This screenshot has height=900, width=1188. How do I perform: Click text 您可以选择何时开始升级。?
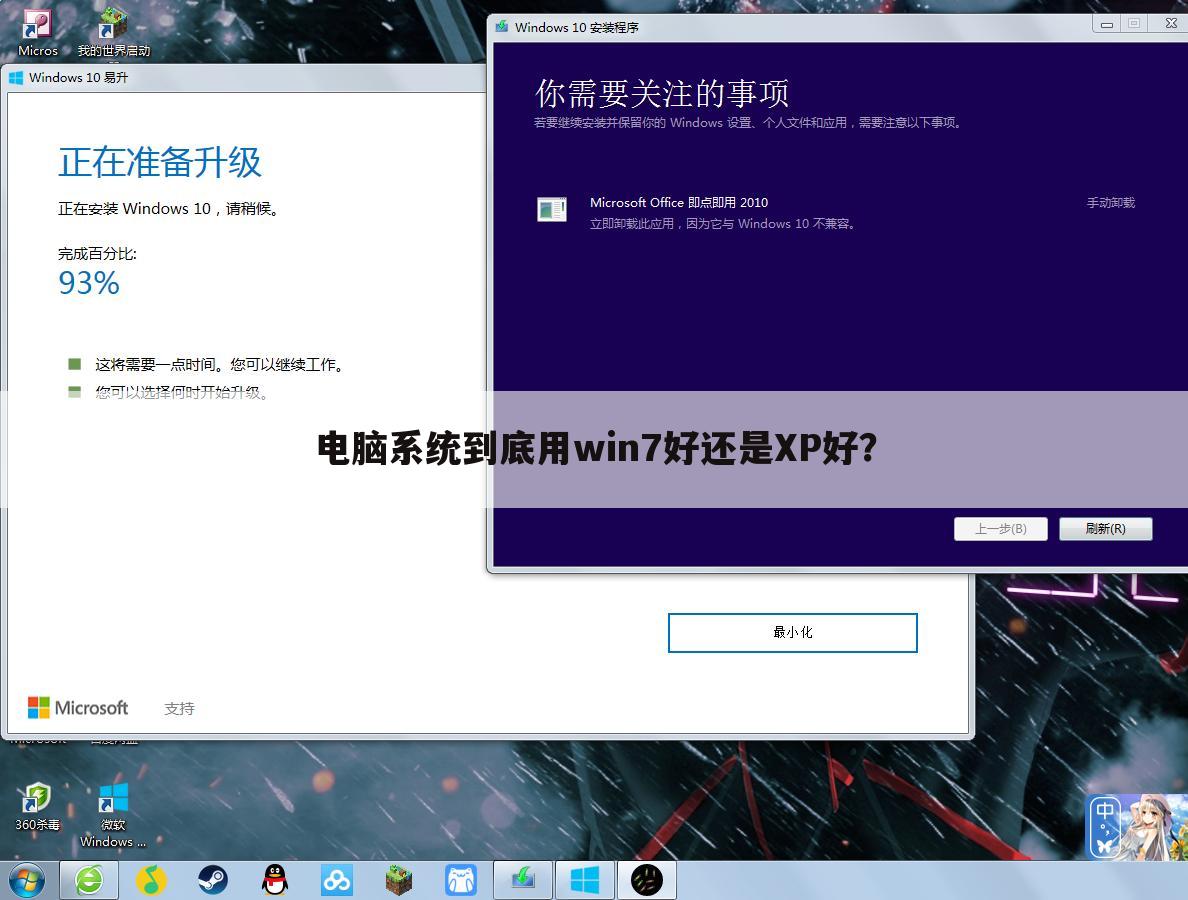coord(183,392)
